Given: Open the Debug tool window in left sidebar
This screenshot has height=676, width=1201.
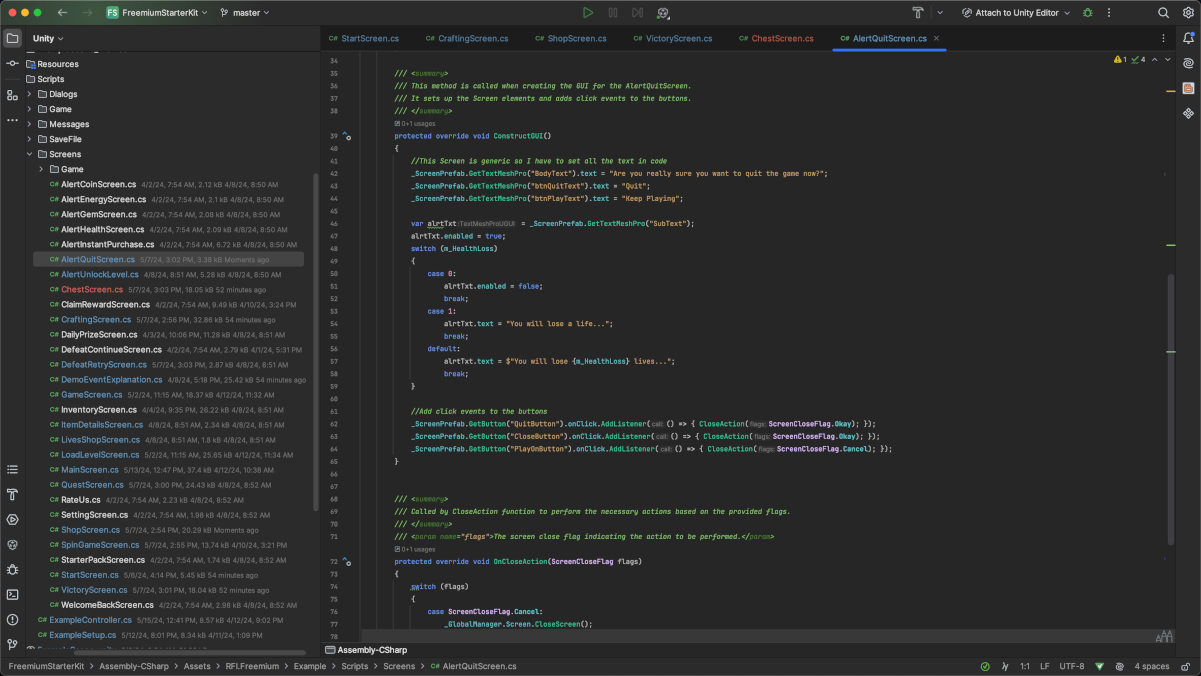Looking at the screenshot, I should 12,569.
